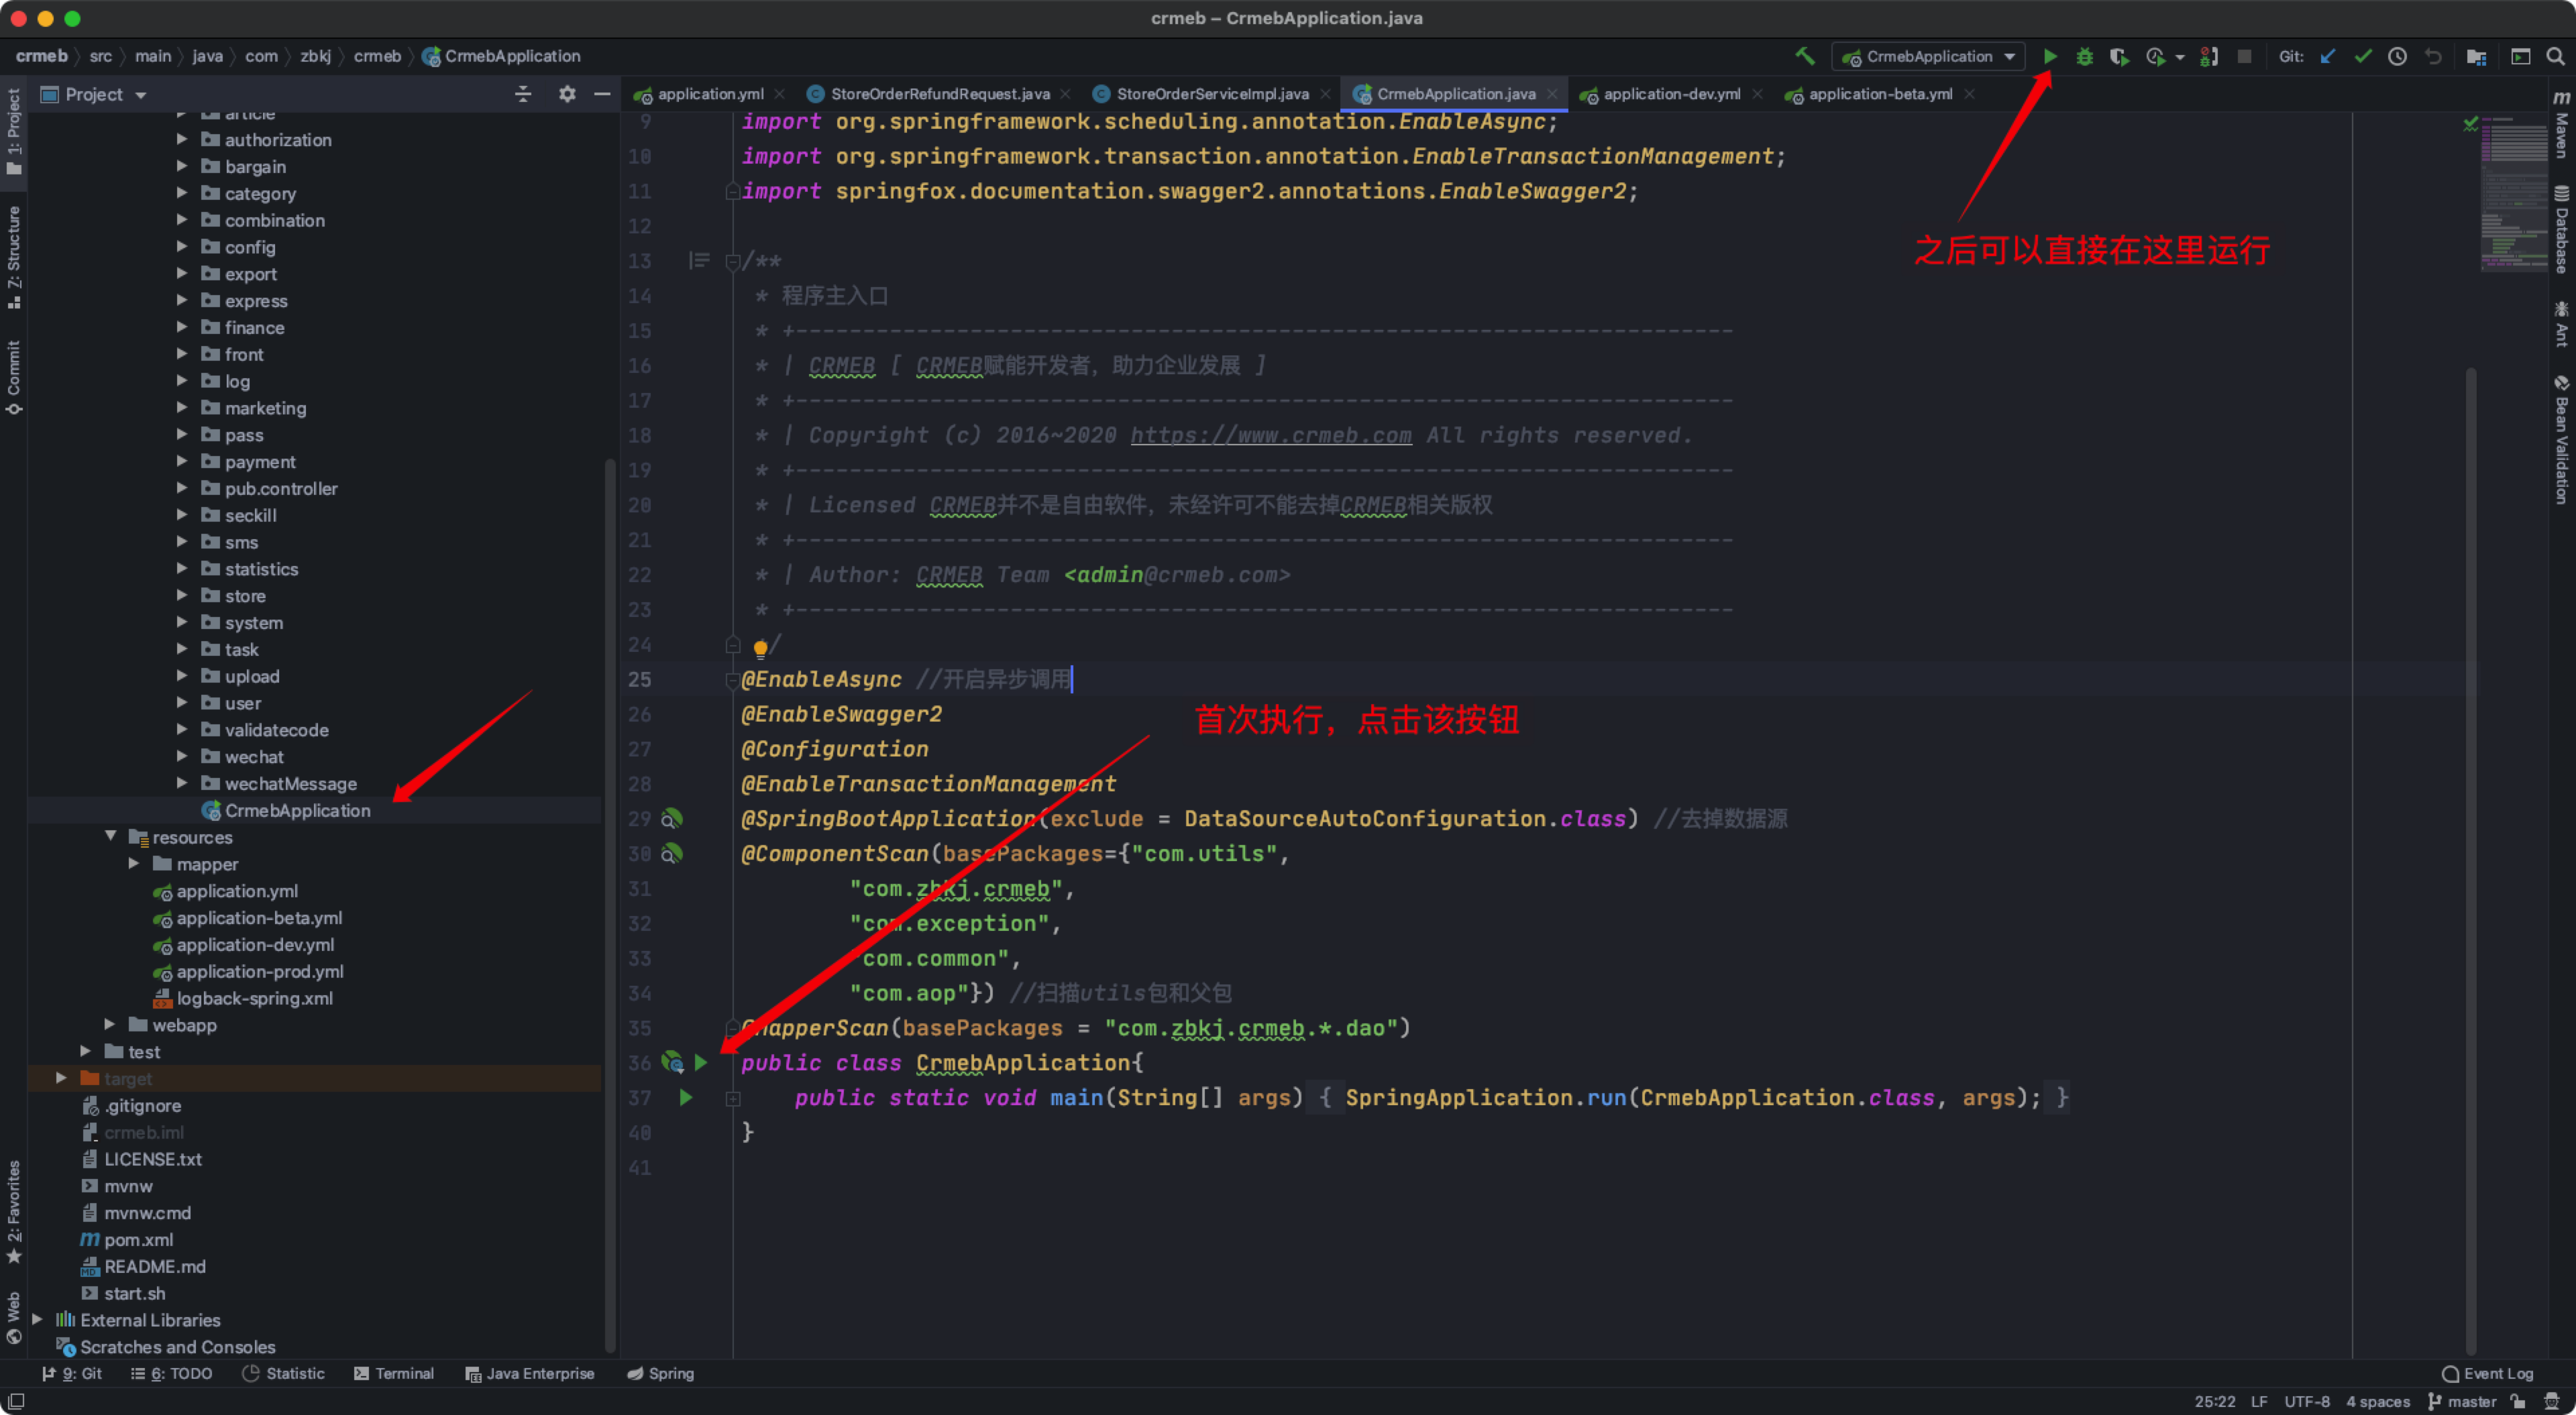Expand the resources folder
2576x1415 pixels.
(x=110, y=837)
